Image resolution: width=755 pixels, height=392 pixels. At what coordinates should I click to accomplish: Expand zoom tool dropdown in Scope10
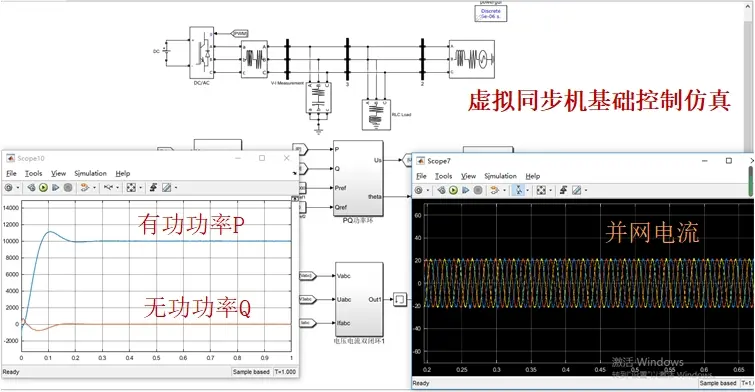pos(117,188)
